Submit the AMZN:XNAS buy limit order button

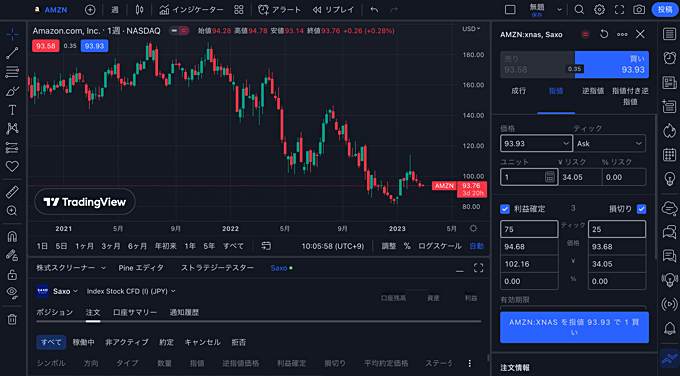tap(574, 327)
